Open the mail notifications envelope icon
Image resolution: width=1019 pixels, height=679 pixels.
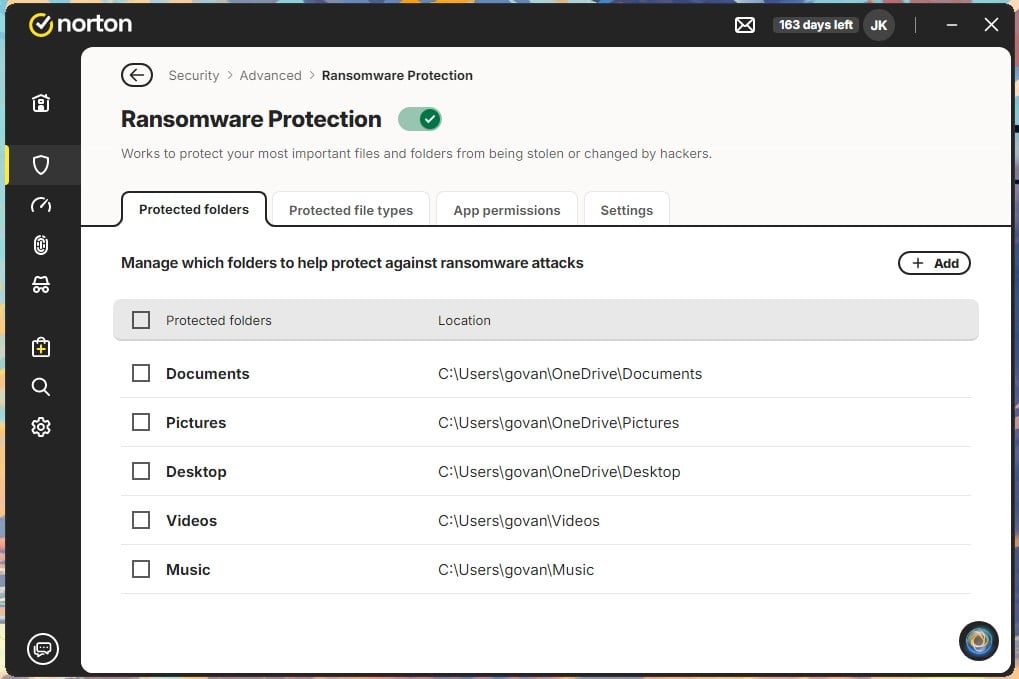click(x=745, y=25)
